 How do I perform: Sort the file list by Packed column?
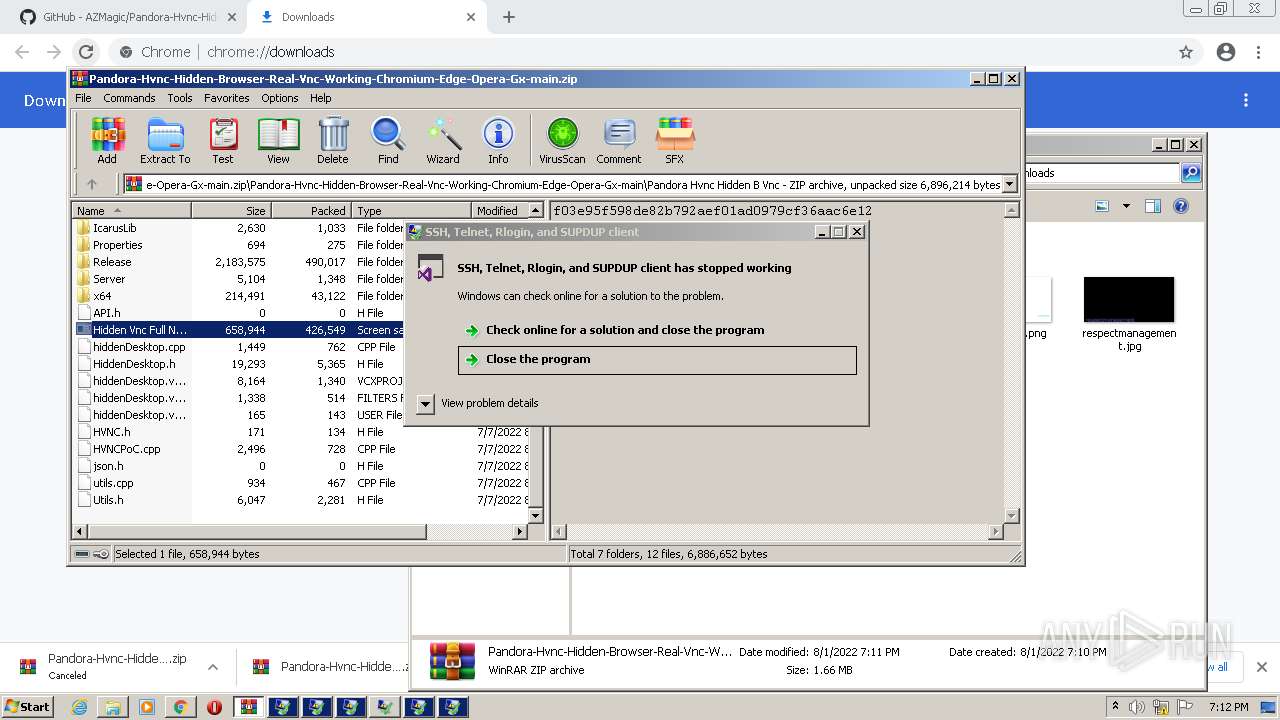pyautogui.click(x=311, y=211)
